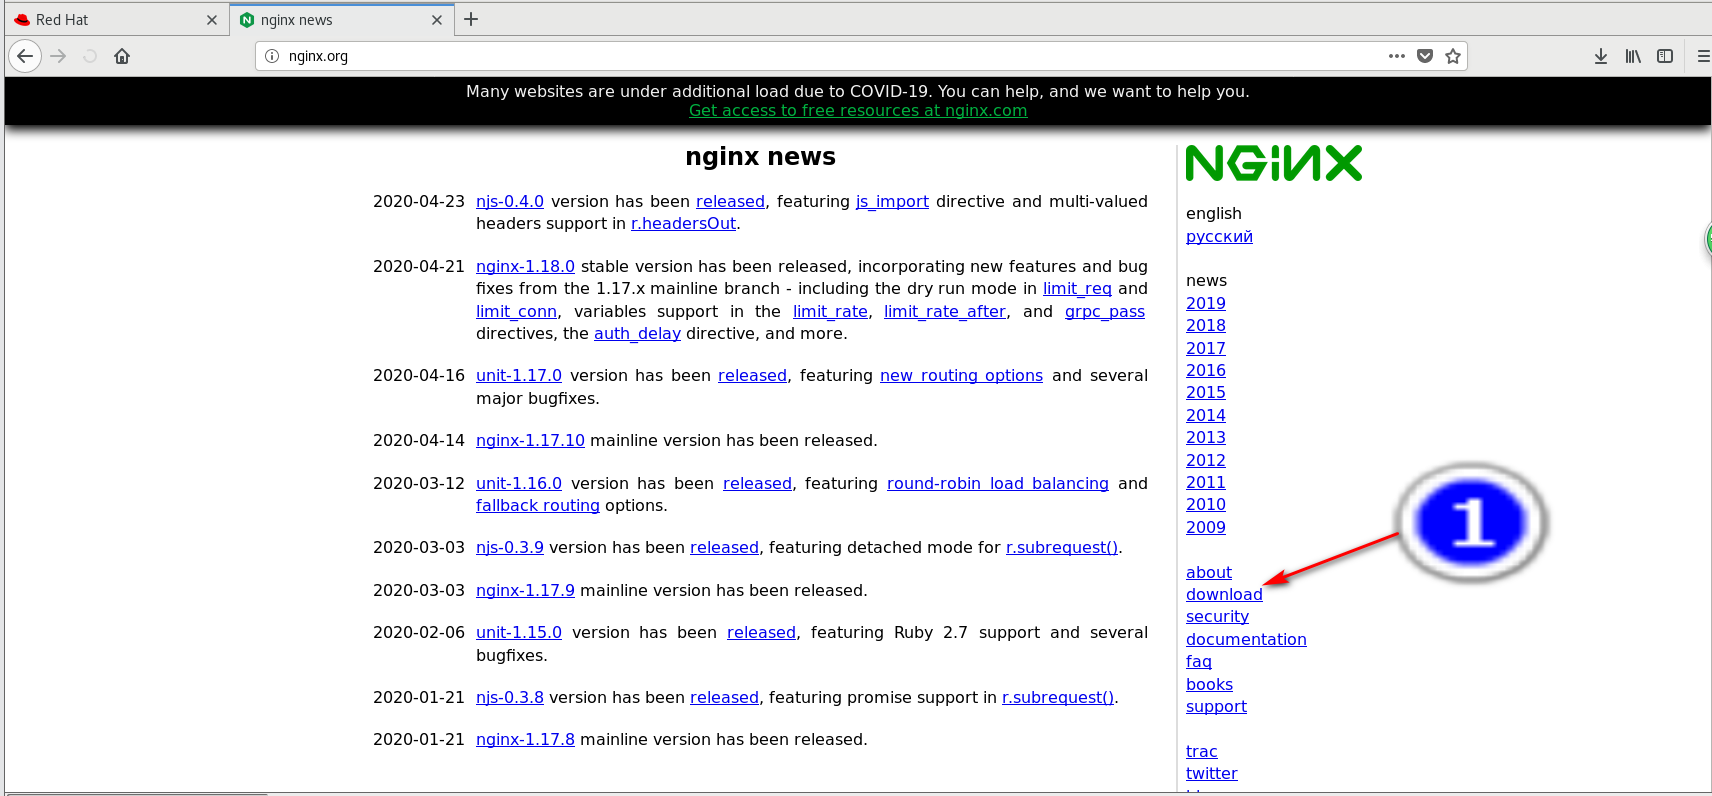Open the limit_conn link

[x=516, y=312]
